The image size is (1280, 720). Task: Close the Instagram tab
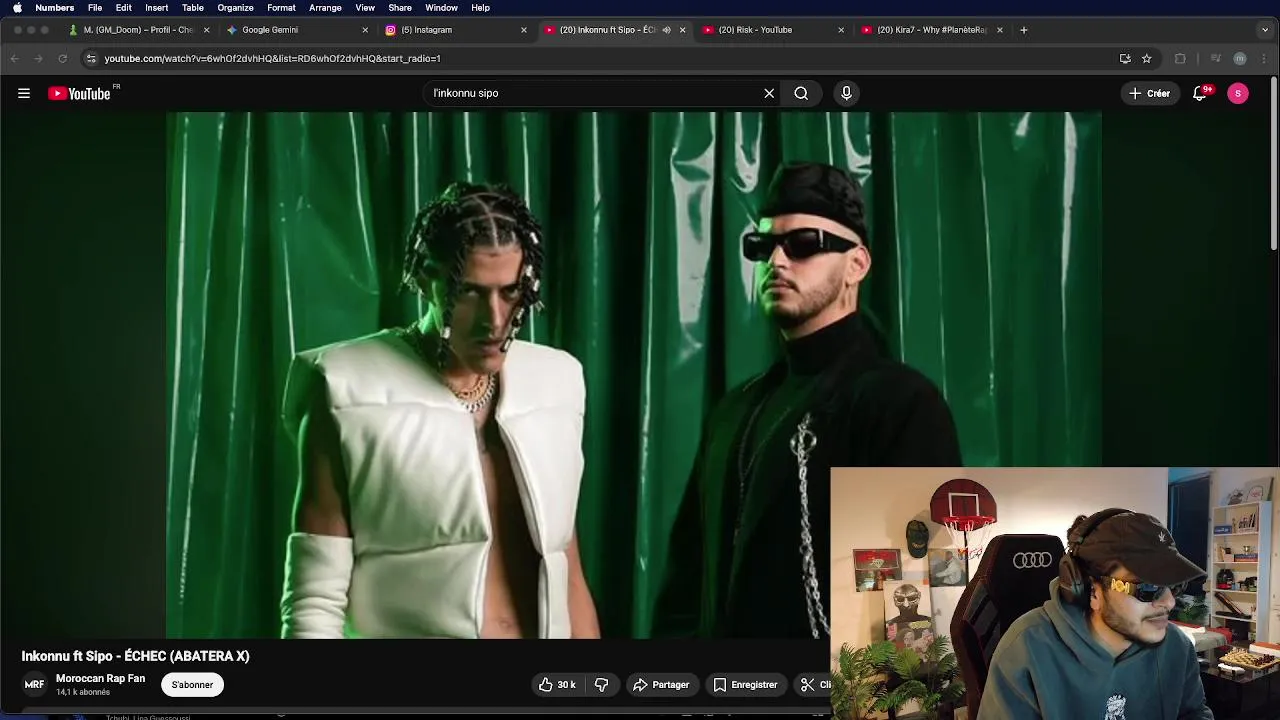coord(524,30)
